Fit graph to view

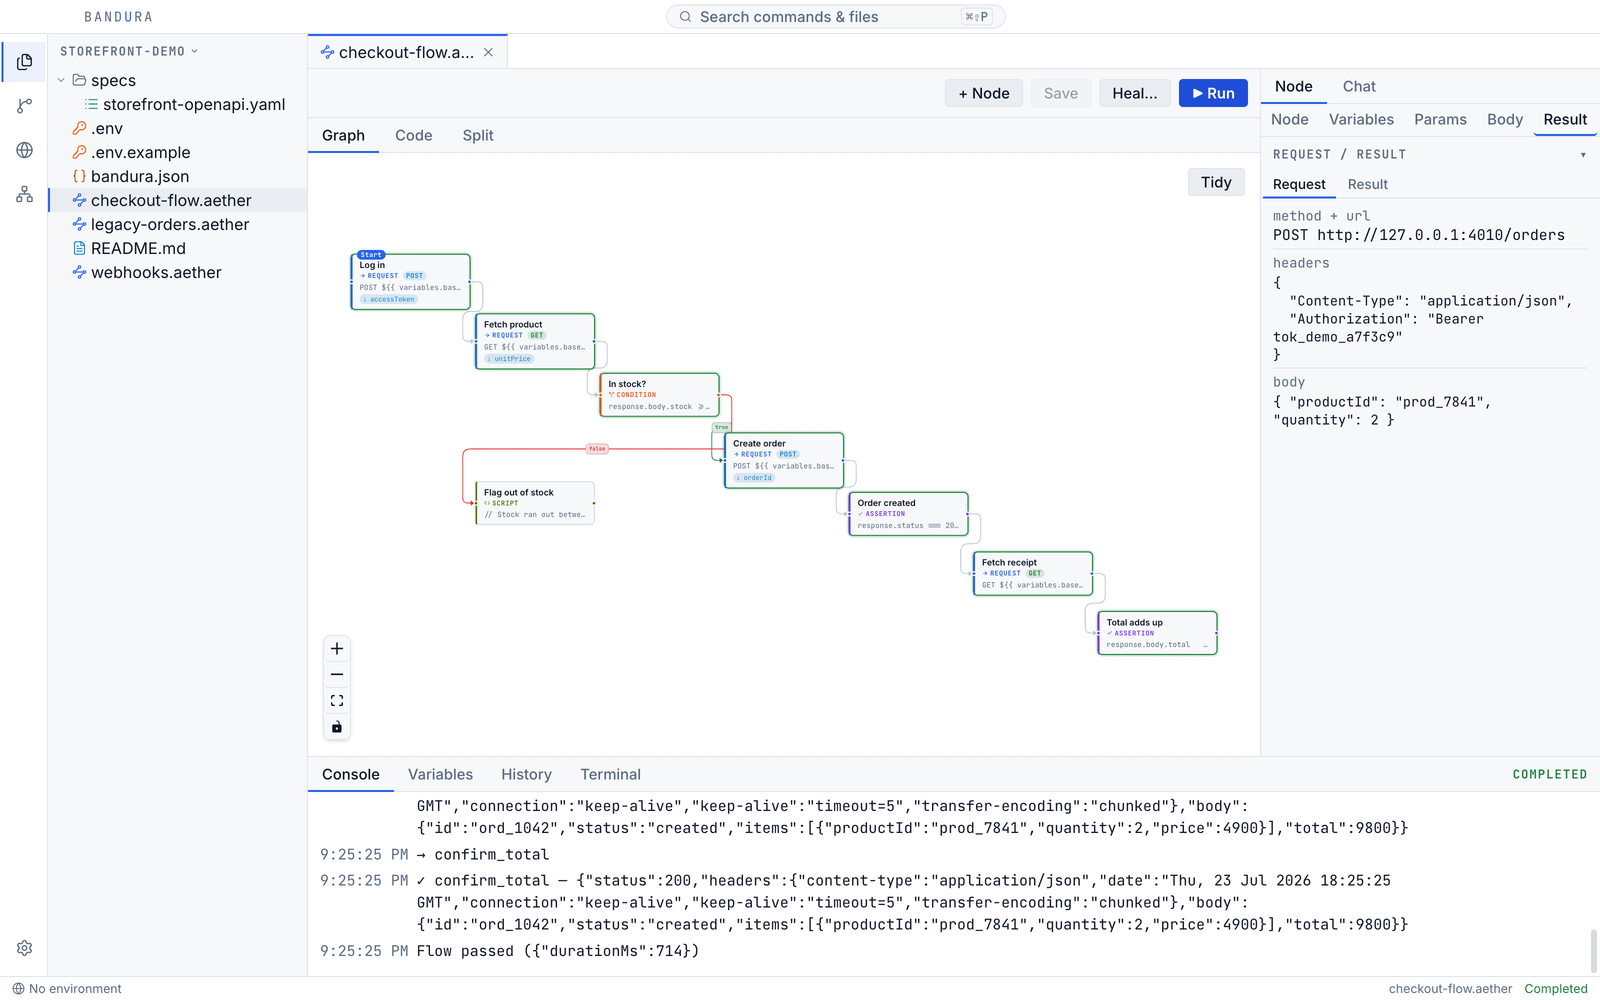tap(337, 701)
